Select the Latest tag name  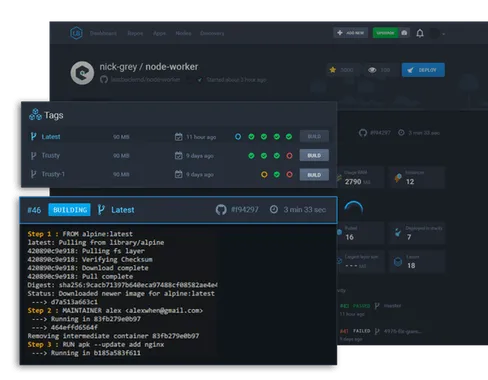point(51,137)
